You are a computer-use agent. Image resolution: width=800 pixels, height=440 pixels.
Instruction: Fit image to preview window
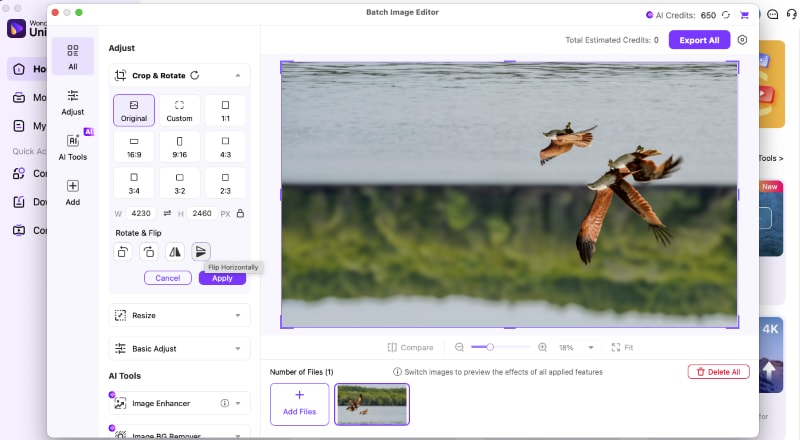(x=622, y=348)
